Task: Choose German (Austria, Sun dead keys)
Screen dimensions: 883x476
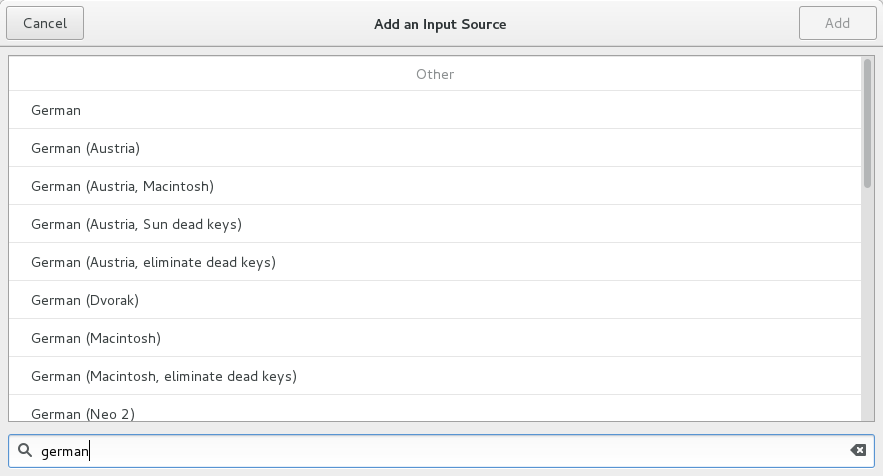Action: click(435, 224)
